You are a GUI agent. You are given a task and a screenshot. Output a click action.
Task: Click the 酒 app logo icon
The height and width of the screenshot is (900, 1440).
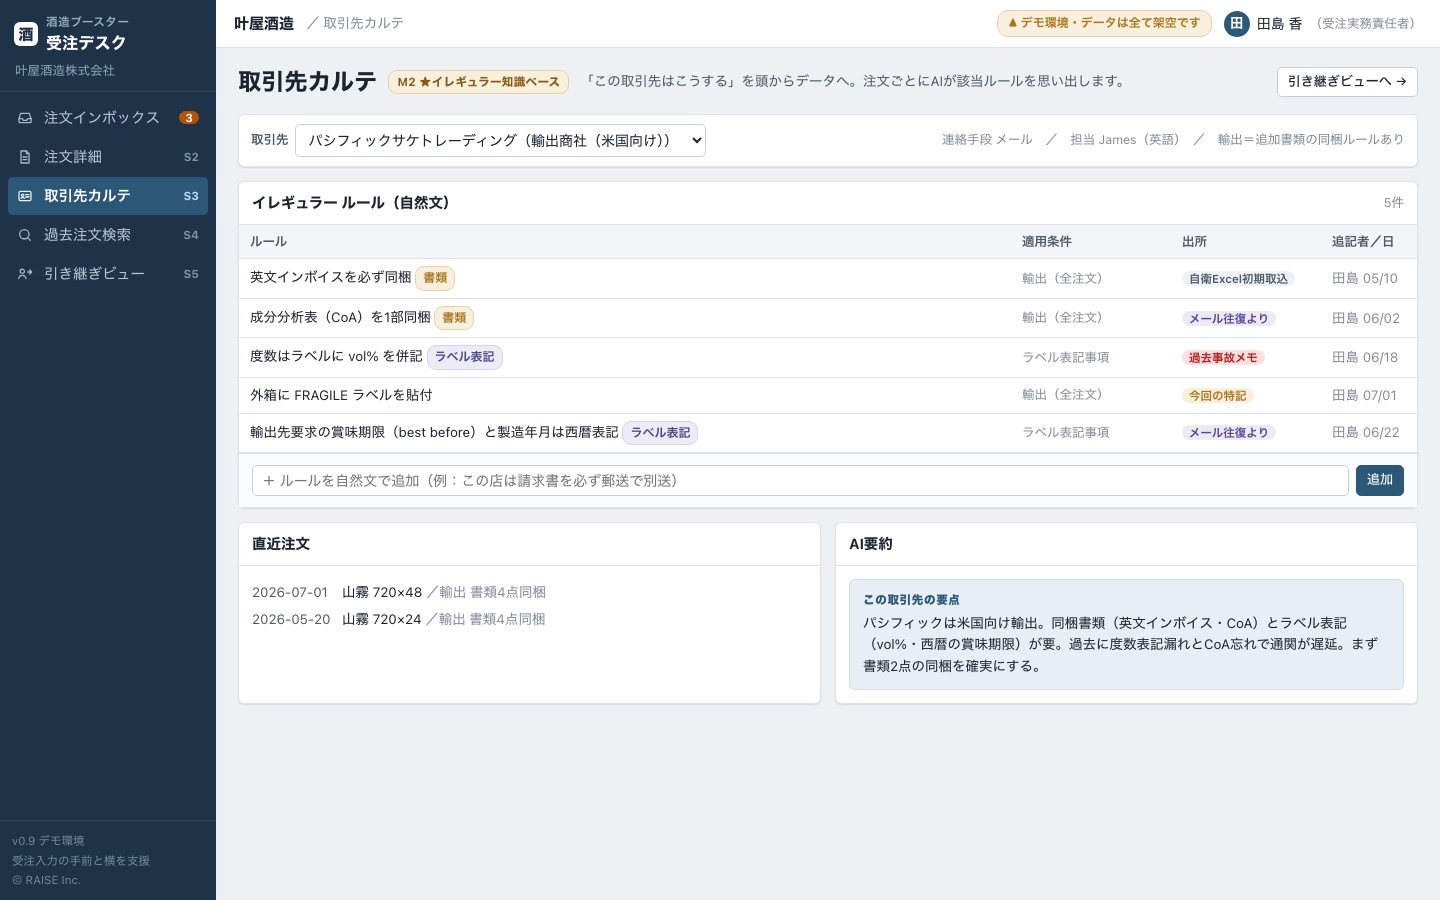click(x=26, y=34)
